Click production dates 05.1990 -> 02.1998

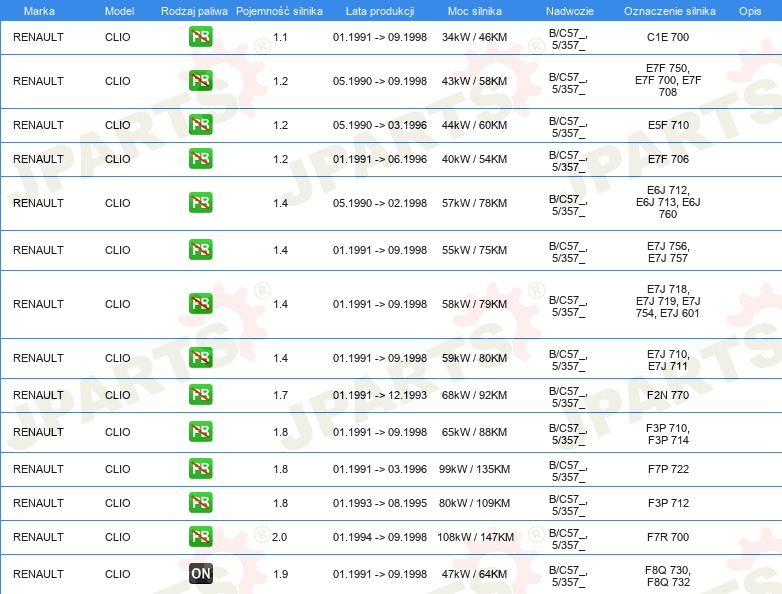(x=380, y=203)
